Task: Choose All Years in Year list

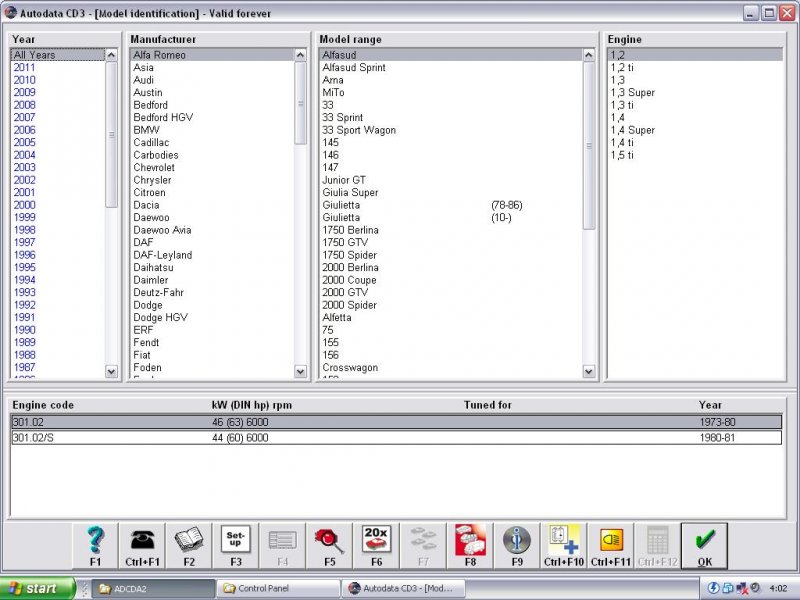Action: pyautogui.click(x=57, y=55)
